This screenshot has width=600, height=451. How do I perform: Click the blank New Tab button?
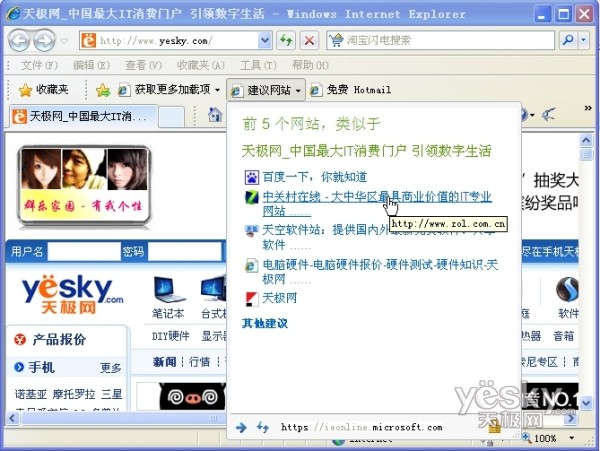[171, 117]
